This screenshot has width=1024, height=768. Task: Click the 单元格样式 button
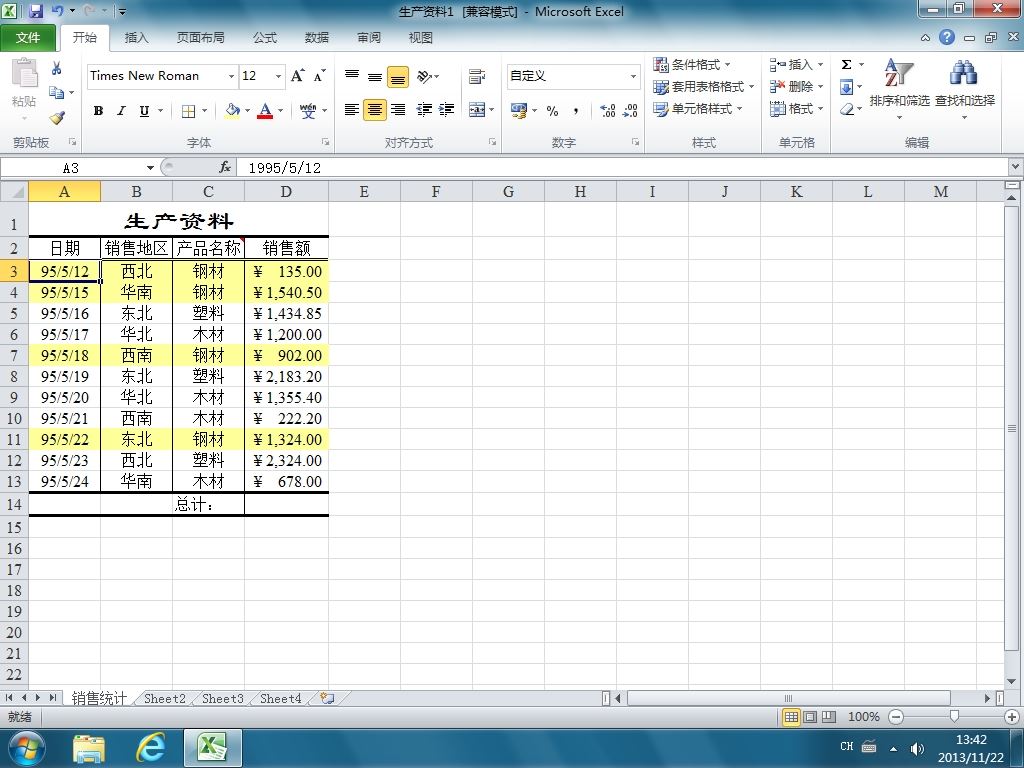(x=699, y=109)
